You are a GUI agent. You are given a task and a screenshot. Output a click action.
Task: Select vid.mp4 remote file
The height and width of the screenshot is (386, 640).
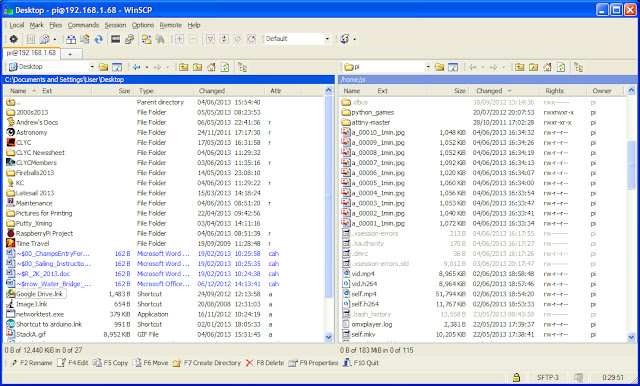(x=363, y=274)
